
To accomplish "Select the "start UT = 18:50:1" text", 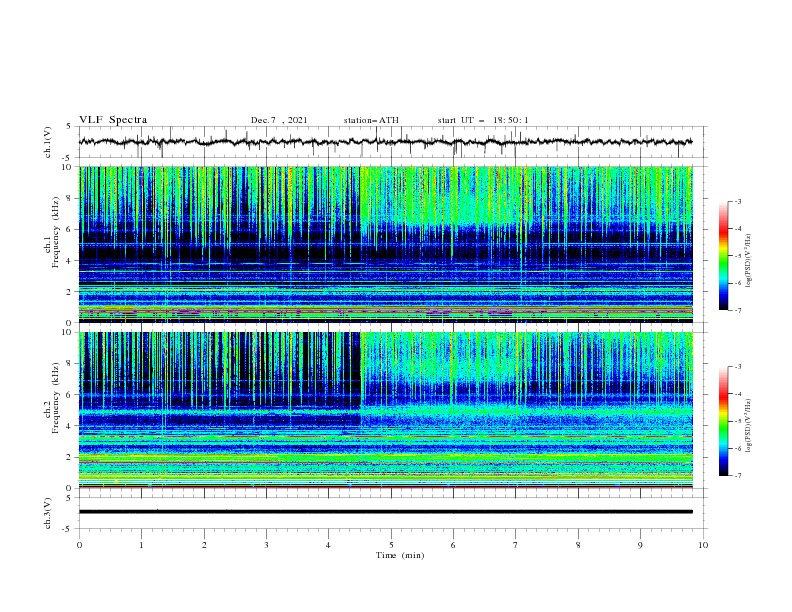I will (x=483, y=120).
